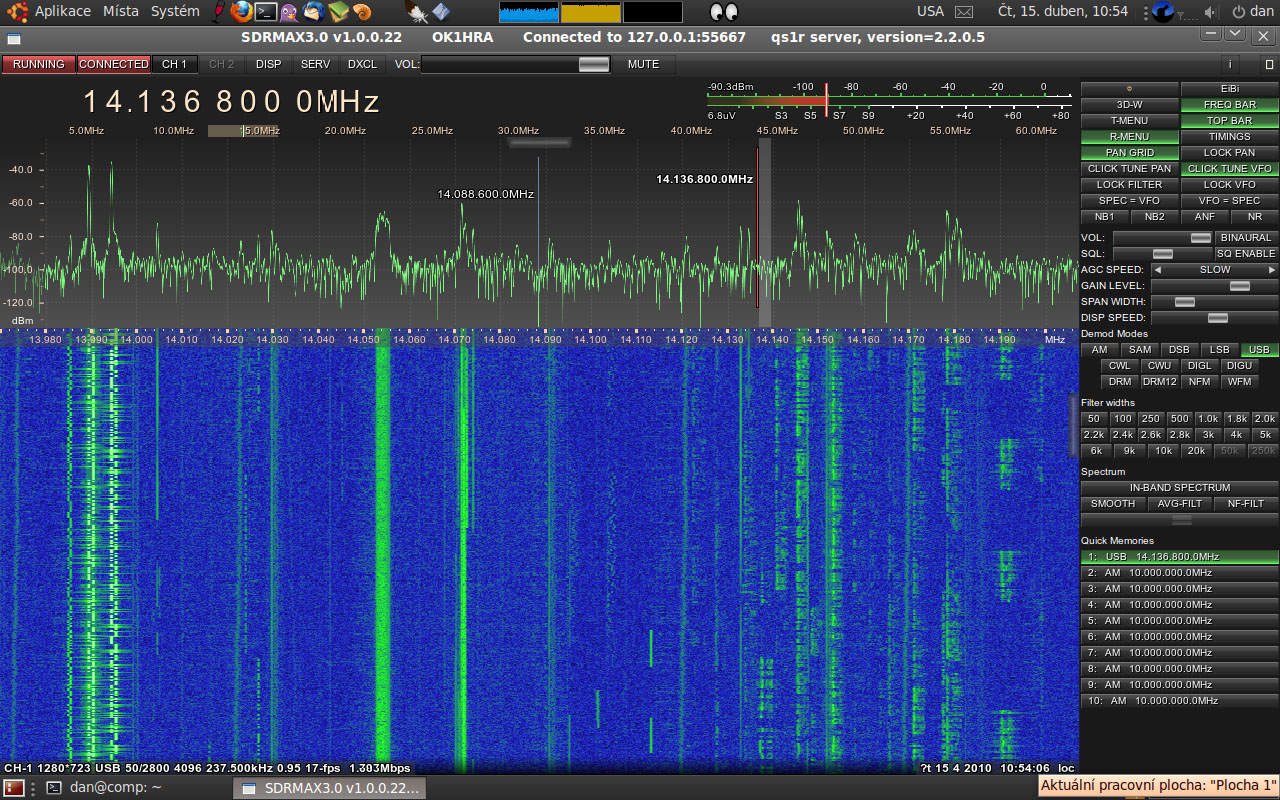This screenshot has width=1280, height=800.
Task: Click the volume speaker tray icon
Action: (x=1211, y=12)
